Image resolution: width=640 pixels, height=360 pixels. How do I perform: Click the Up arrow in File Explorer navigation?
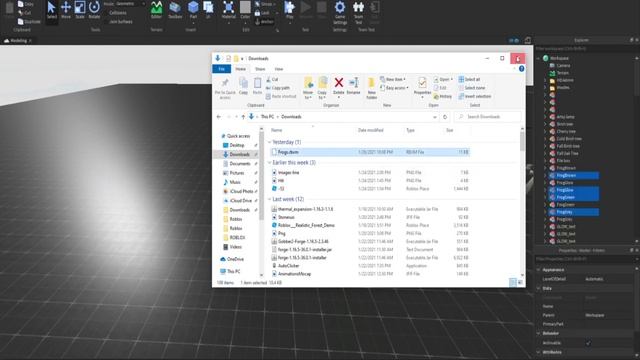[x=243, y=117]
